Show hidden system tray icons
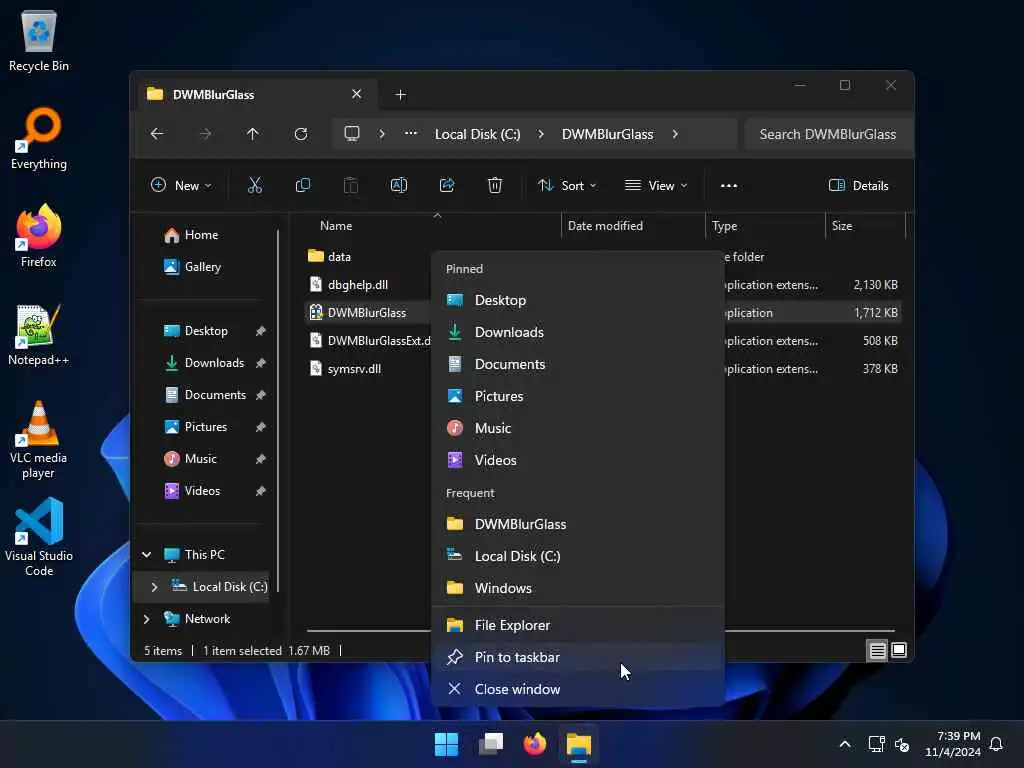Screen dimensions: 1024x768 click(x=844, y=744)
